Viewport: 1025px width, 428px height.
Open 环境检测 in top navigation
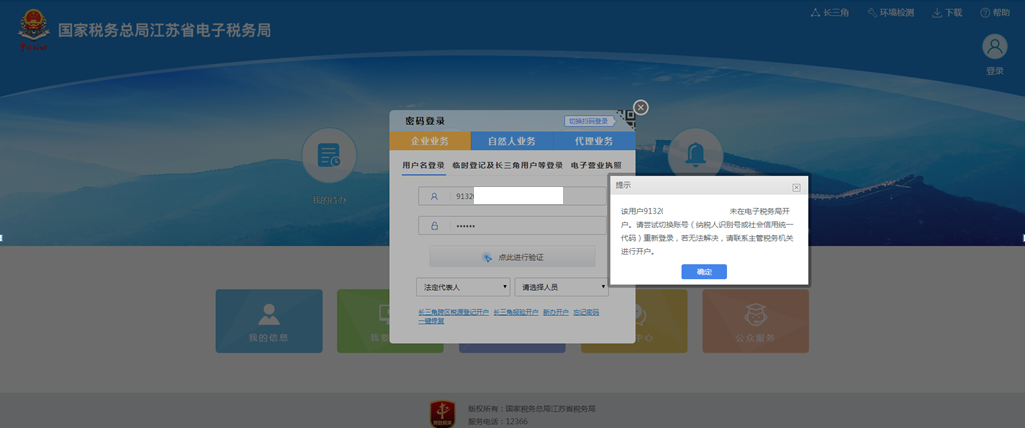click(890, 12)
